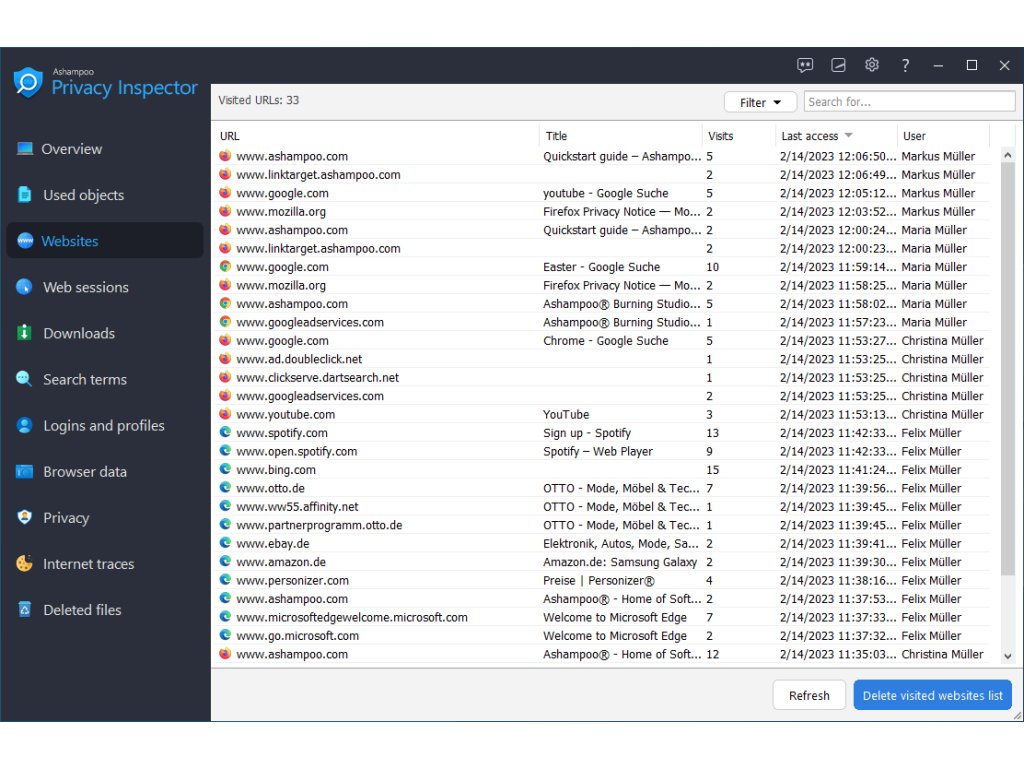Screen dimensions: 1024x768
Task: Click the feedback speech bubble icon
Action: pyautogui.click(x=805, y=65)
